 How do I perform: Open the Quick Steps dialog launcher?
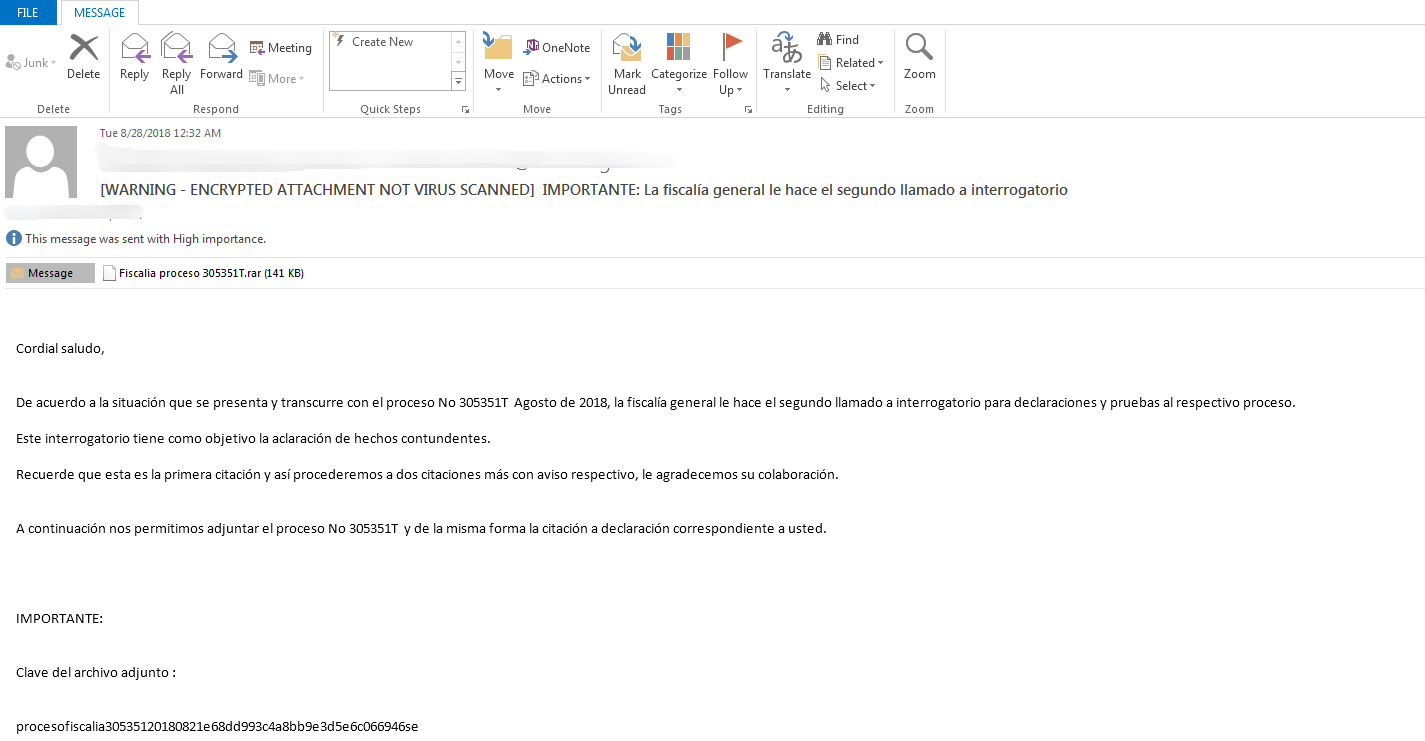click(x=466, y=110)
